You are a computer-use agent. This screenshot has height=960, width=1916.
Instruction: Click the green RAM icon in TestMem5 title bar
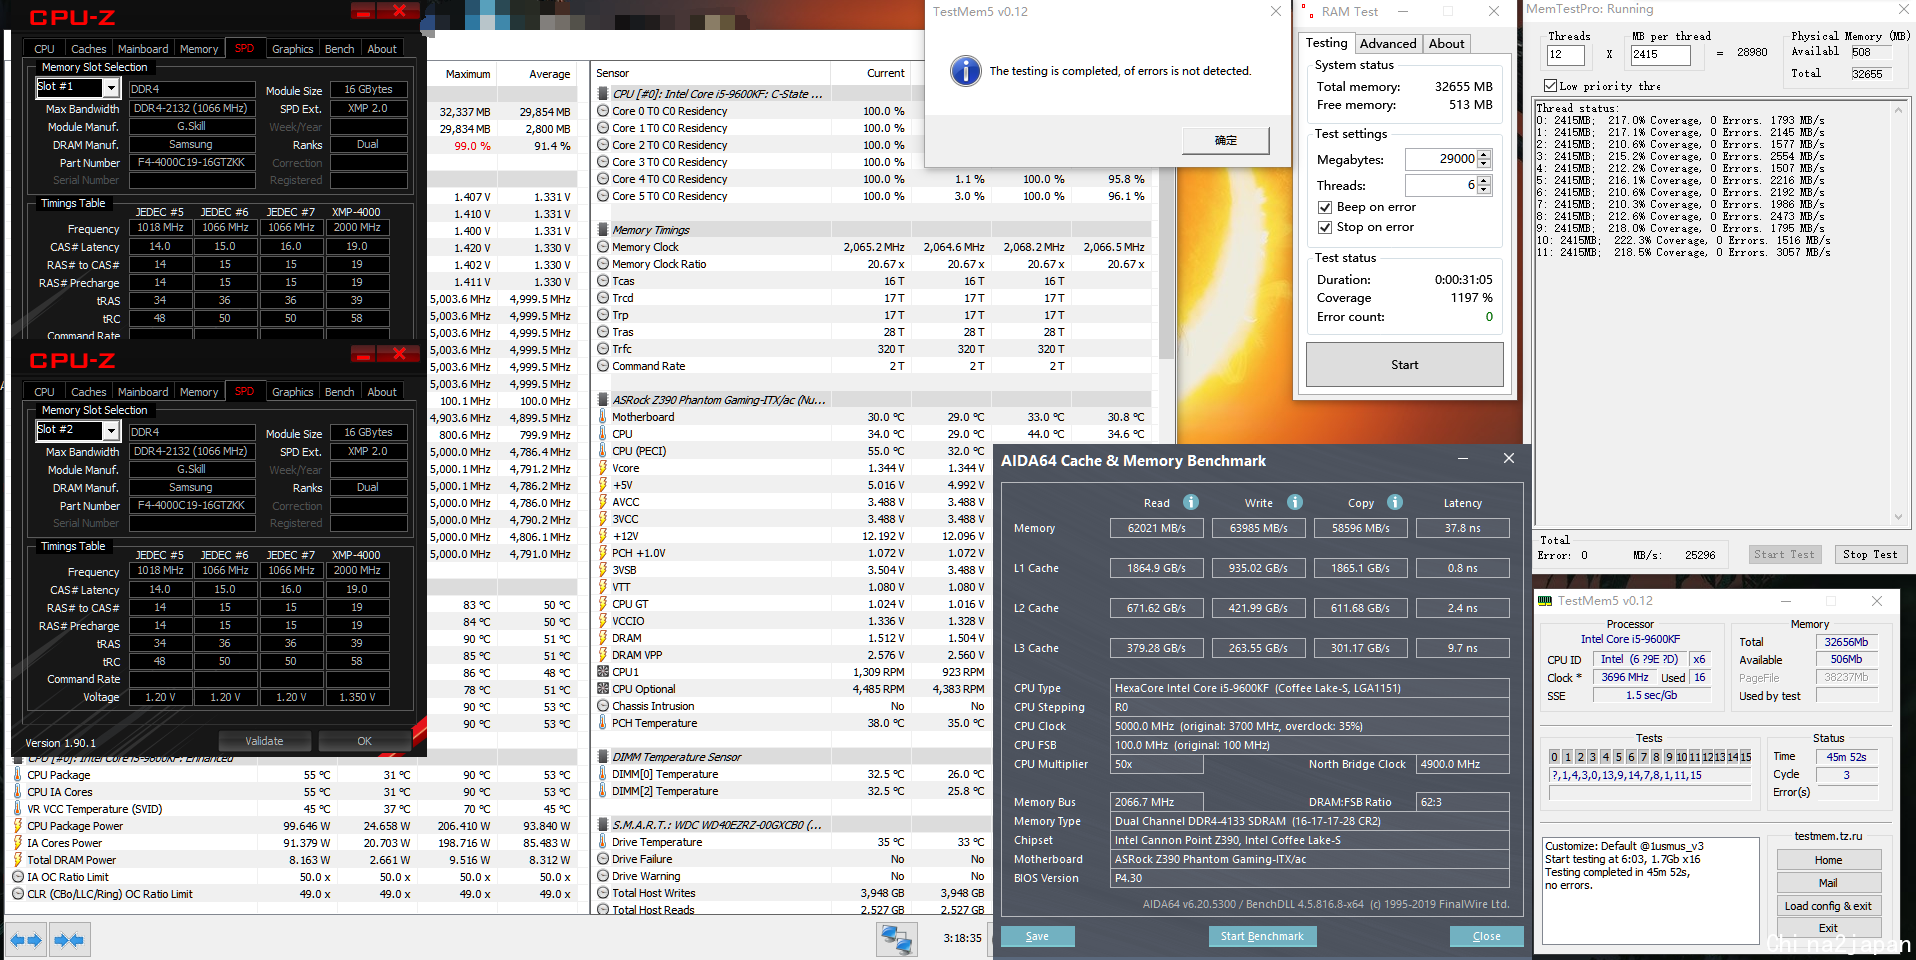1545,601
